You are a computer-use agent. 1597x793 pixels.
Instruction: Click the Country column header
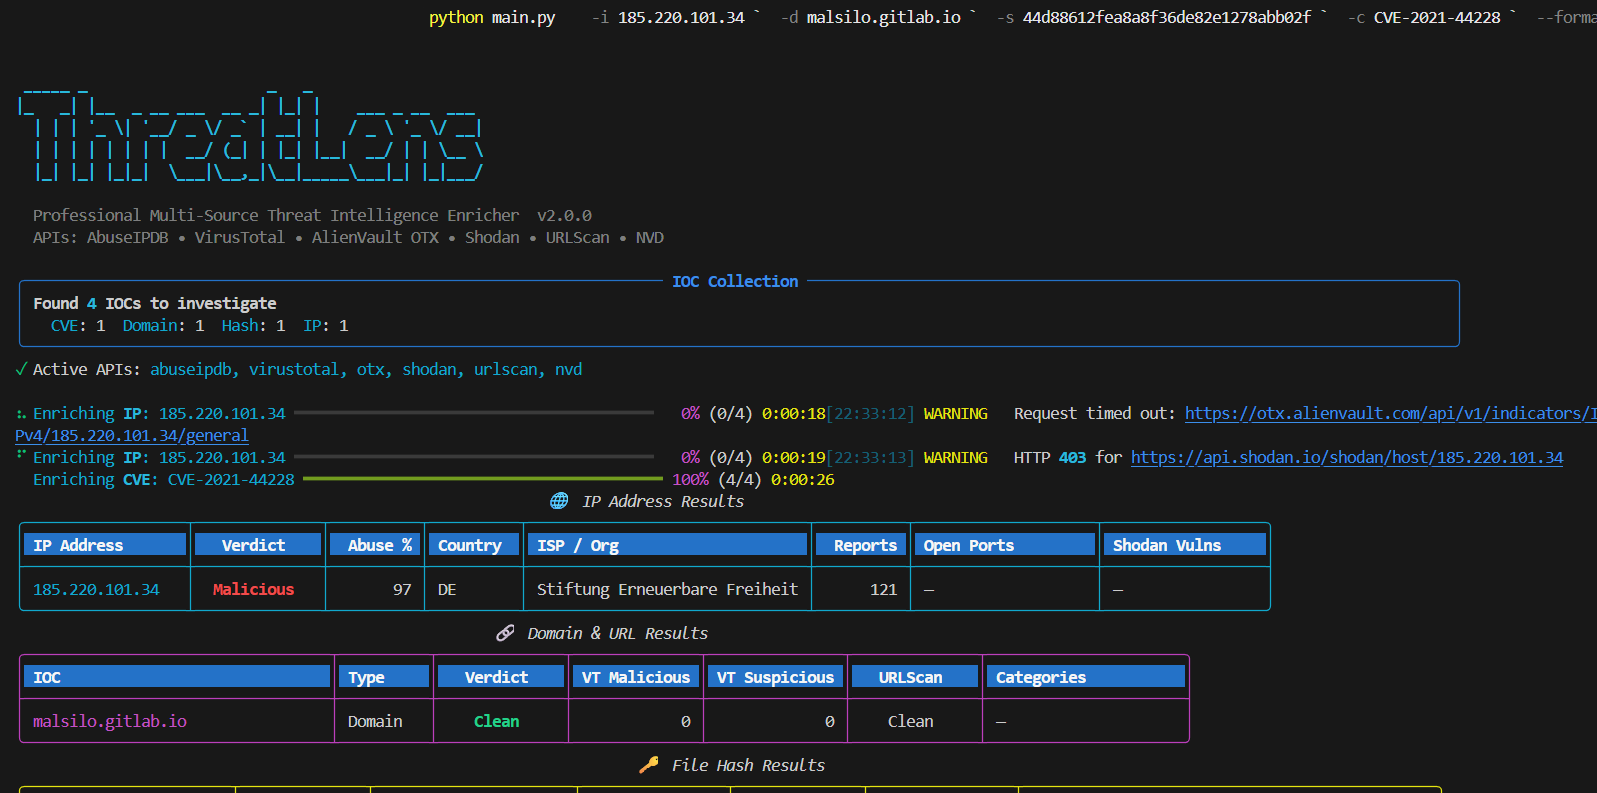pyautogui.click(x=474, y=545)
